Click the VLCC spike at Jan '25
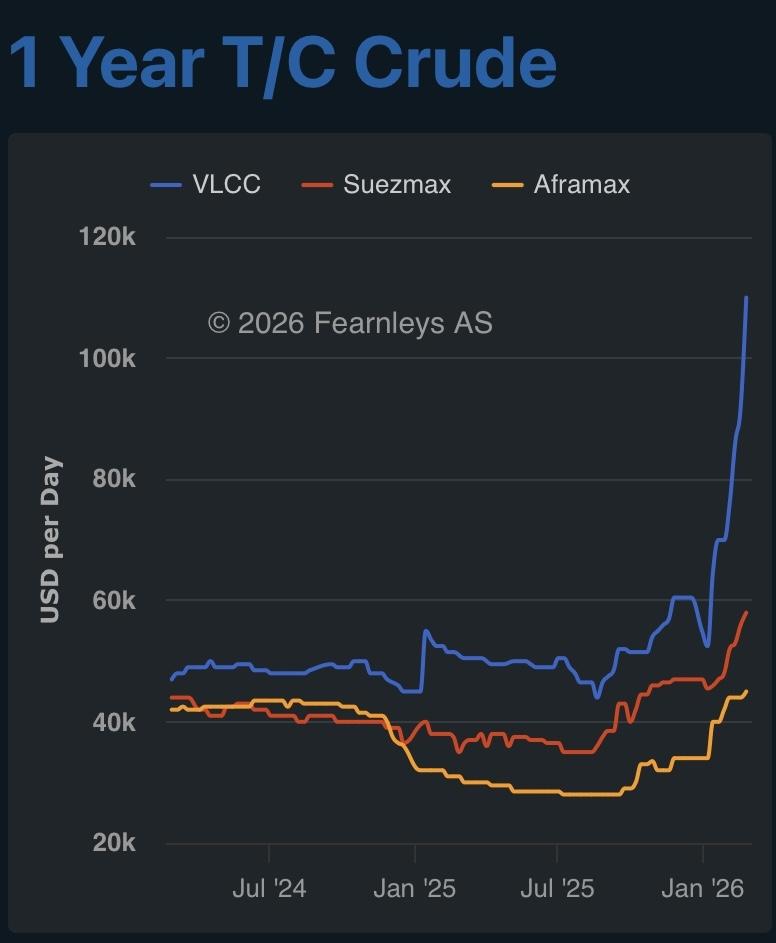 pos(425,631)
